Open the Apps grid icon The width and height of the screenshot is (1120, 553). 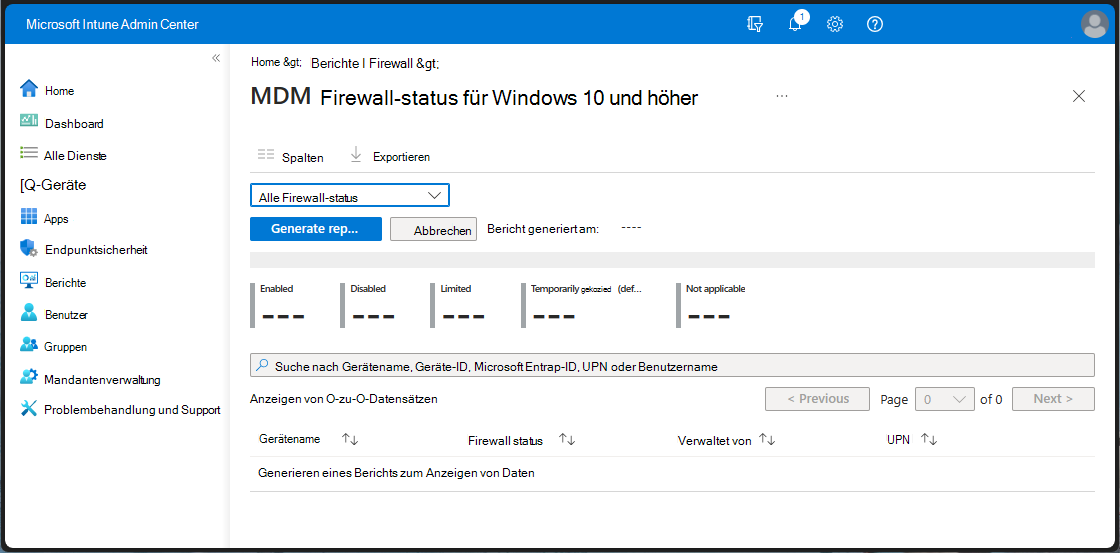pyautogui.click(x=29, y=216)
